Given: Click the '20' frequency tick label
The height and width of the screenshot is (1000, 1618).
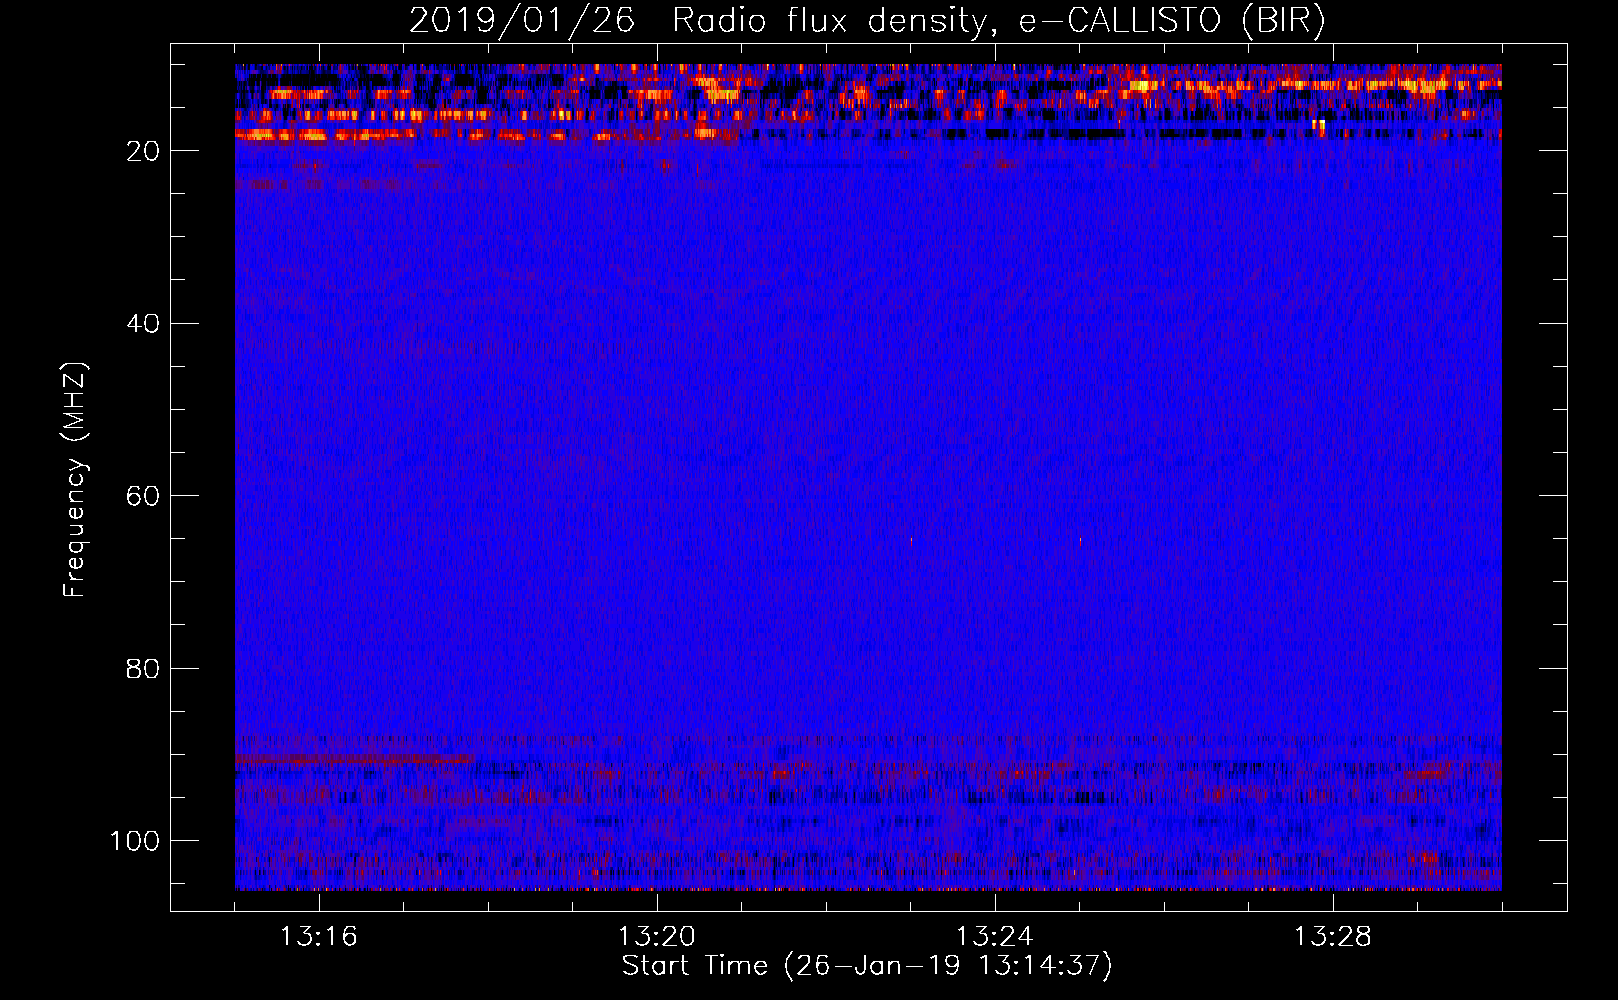Looking at the screenshot, I should [x=143, y=151].
